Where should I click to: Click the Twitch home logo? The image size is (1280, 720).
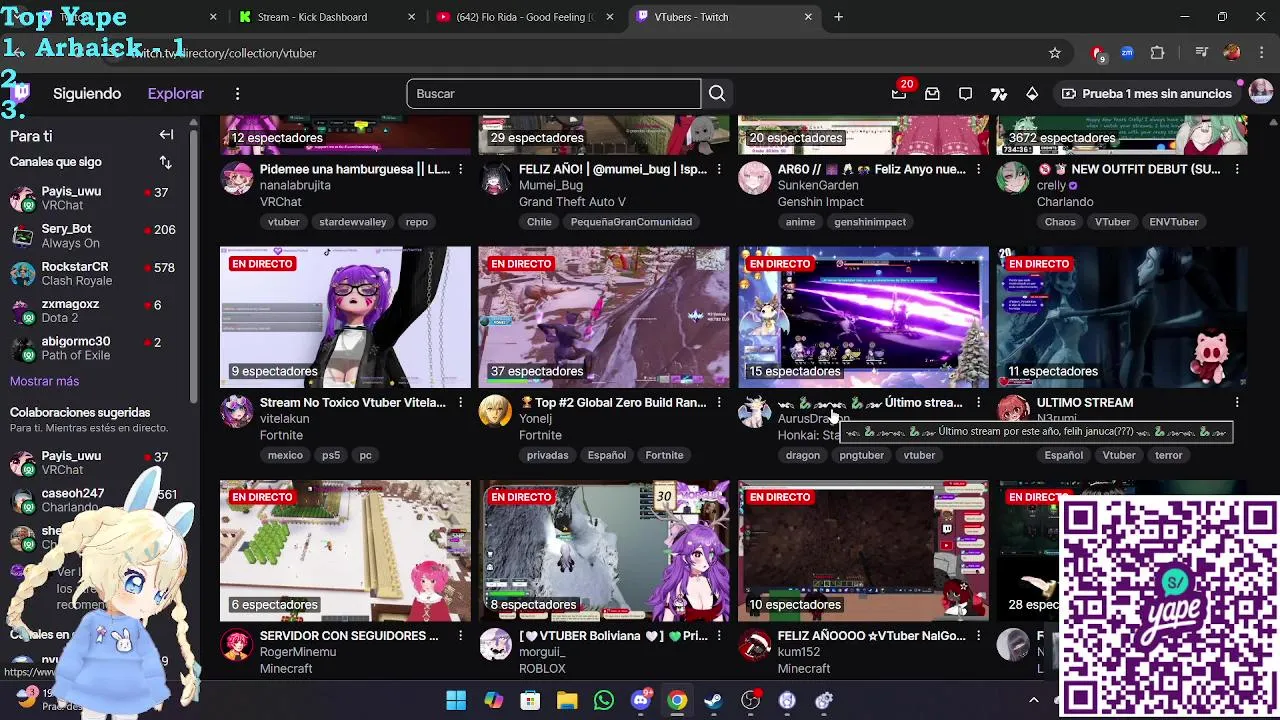pos(21,93)
